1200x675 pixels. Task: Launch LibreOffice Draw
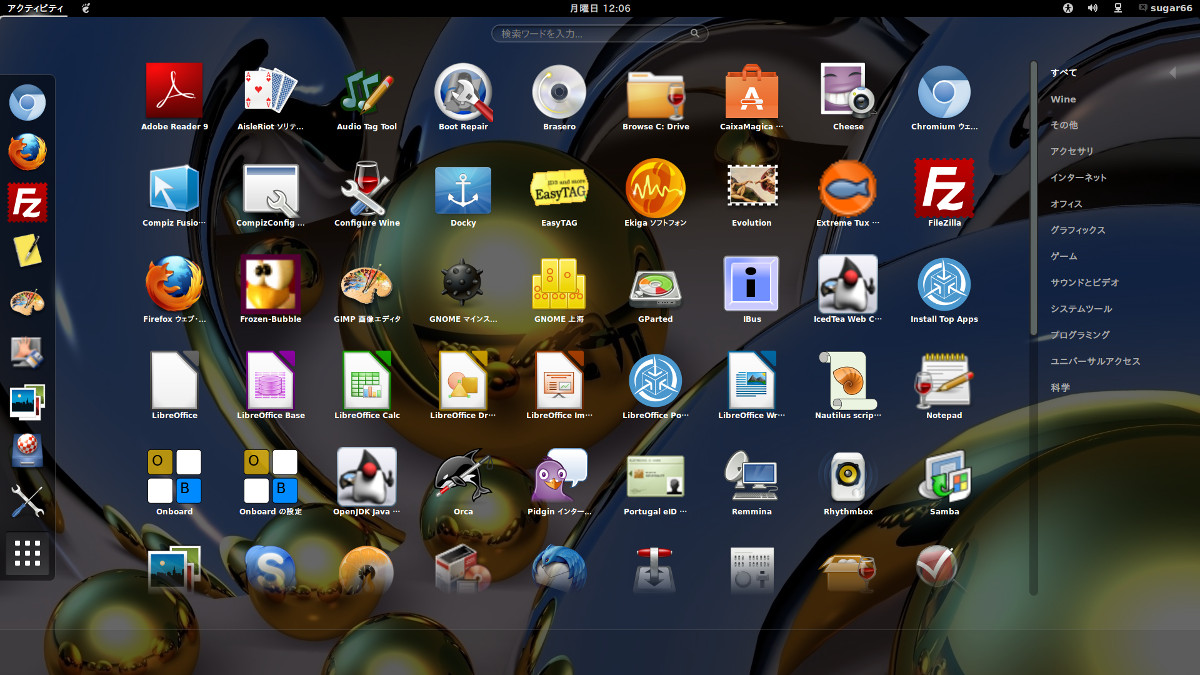coord(463,379)
